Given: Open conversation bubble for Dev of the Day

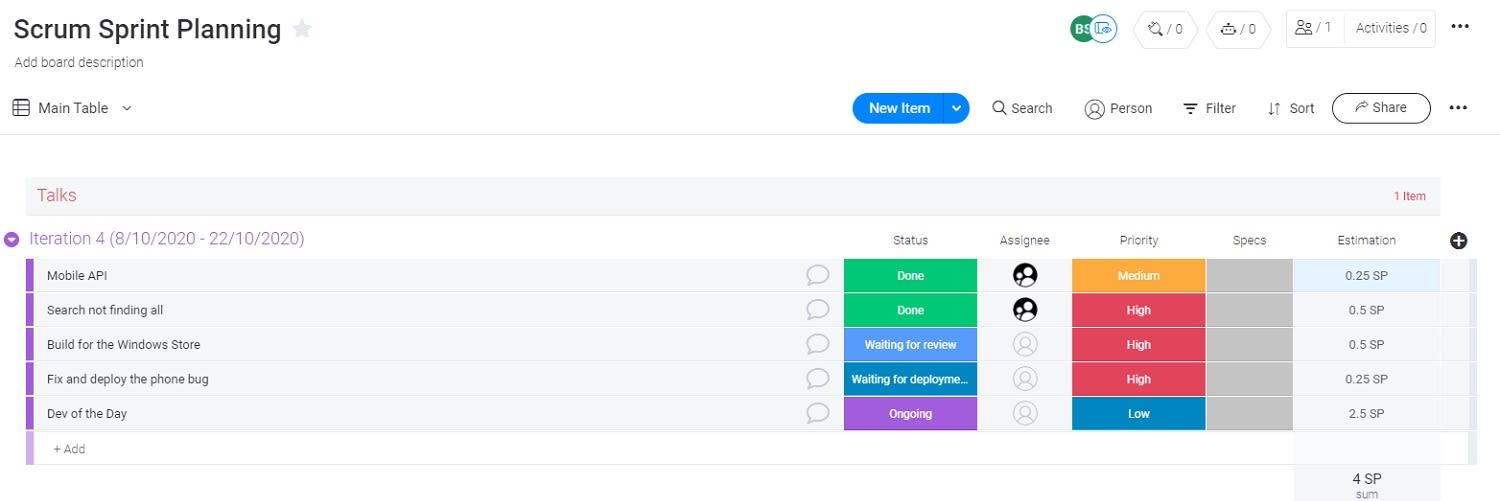Looking at the screenshot, I should tap(818, 413).
